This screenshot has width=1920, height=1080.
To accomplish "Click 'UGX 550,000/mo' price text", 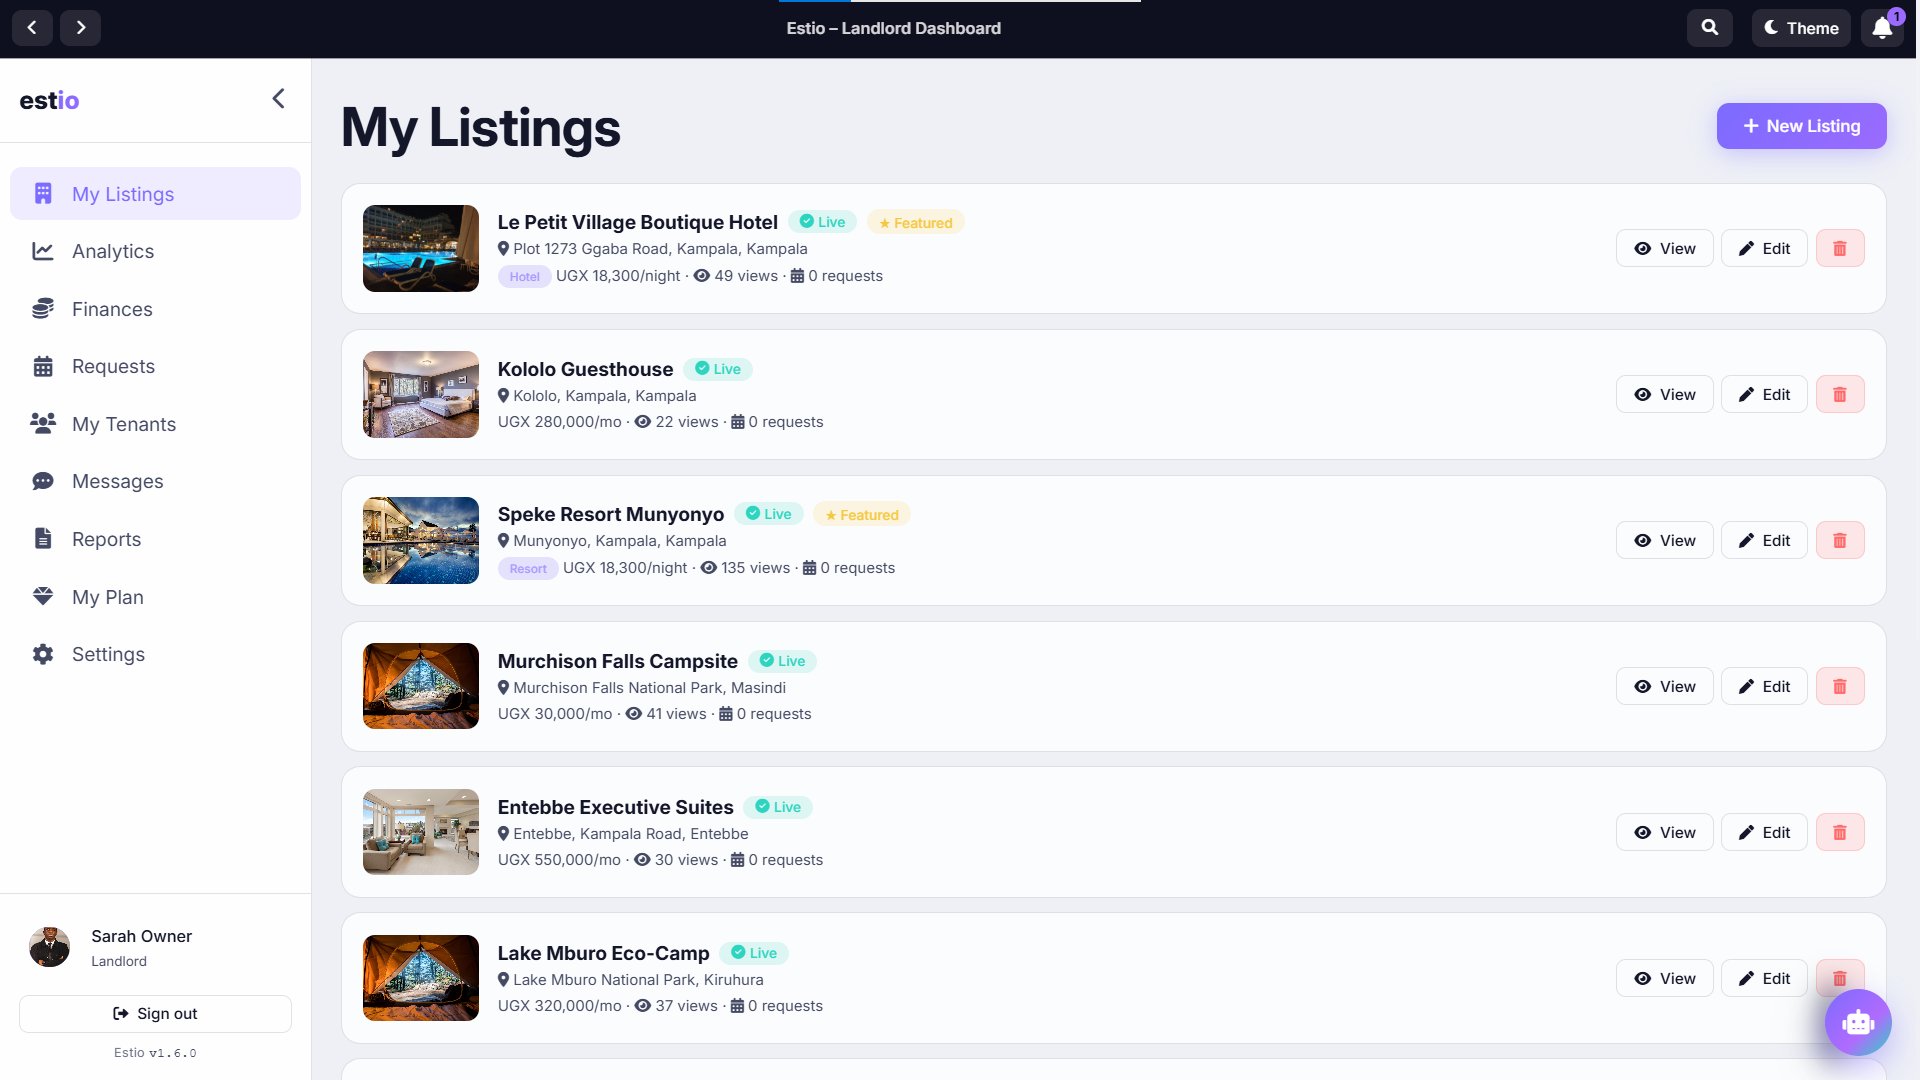I will [559, 860].
